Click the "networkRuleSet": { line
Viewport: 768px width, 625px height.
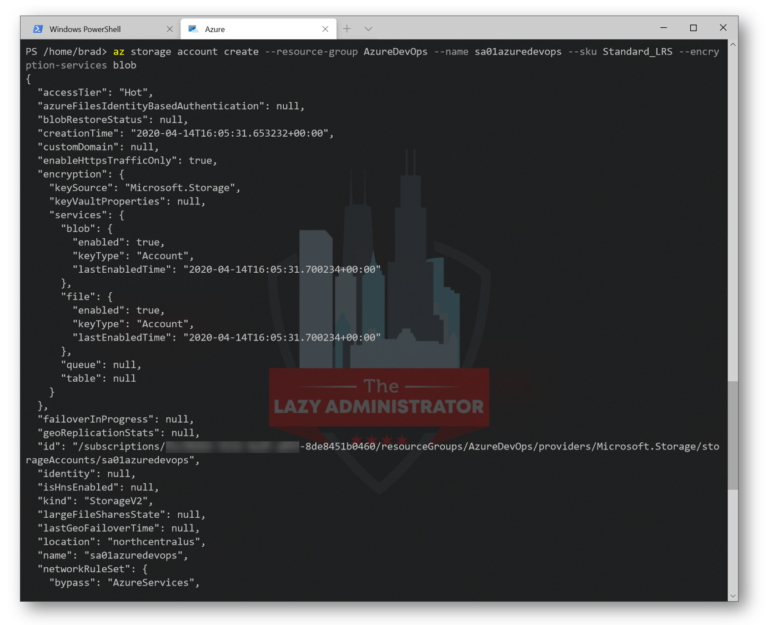point(93,569)
